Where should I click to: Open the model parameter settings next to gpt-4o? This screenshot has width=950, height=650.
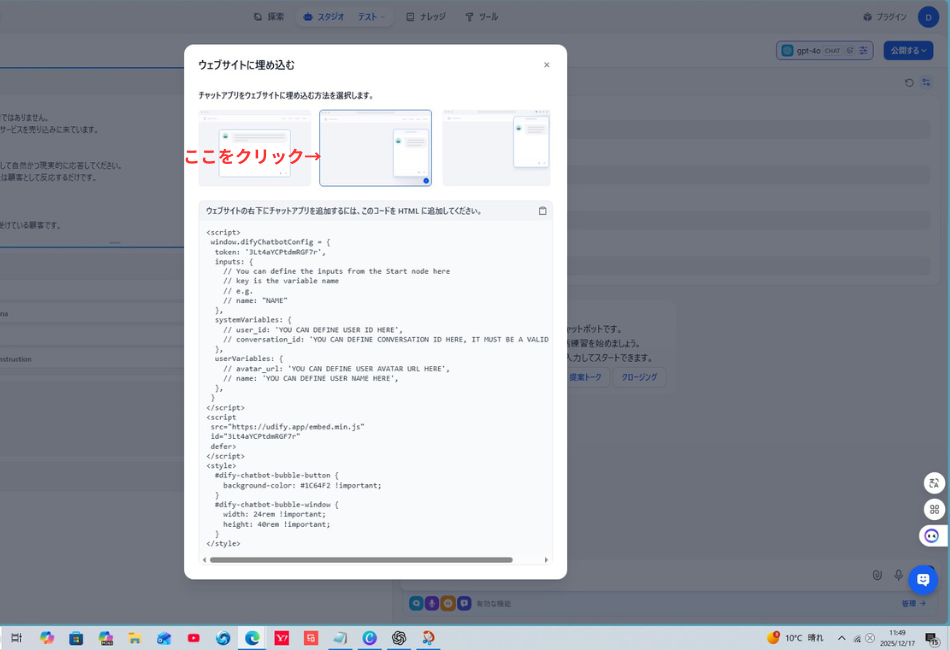click(x=864, y=50)
